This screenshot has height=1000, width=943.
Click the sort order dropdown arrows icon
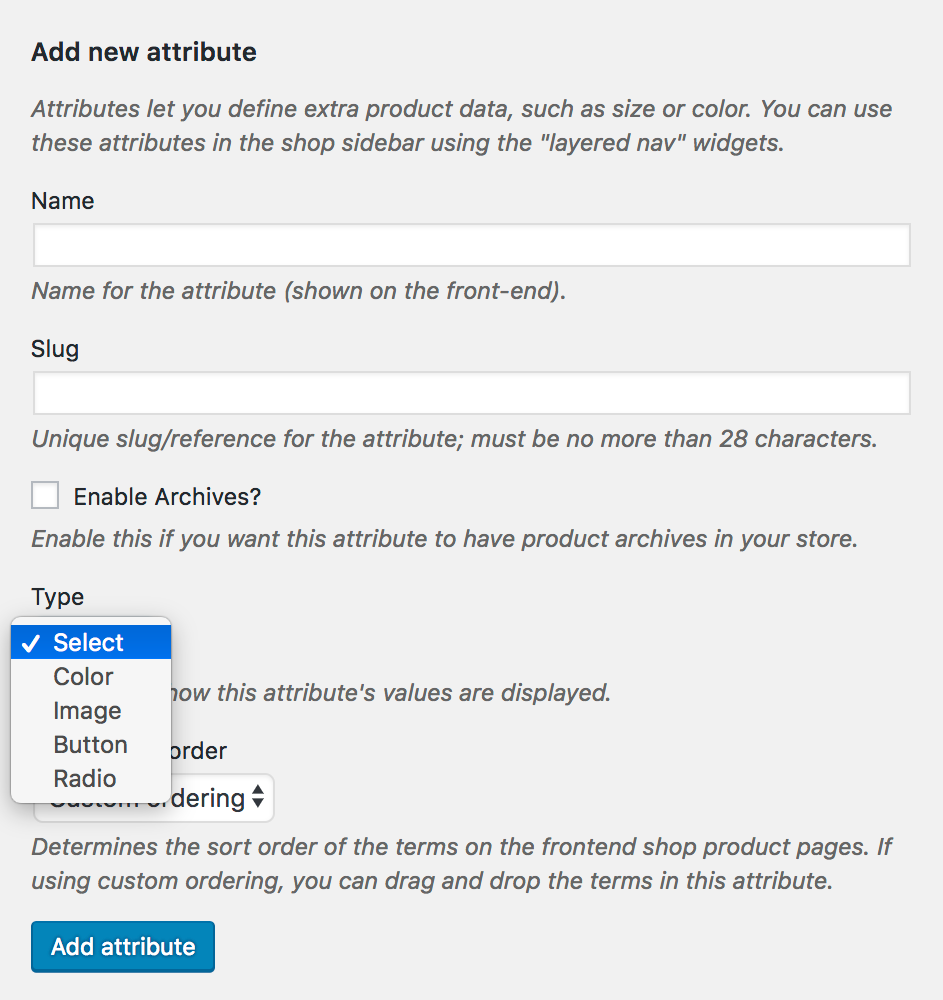click(258, 797)
